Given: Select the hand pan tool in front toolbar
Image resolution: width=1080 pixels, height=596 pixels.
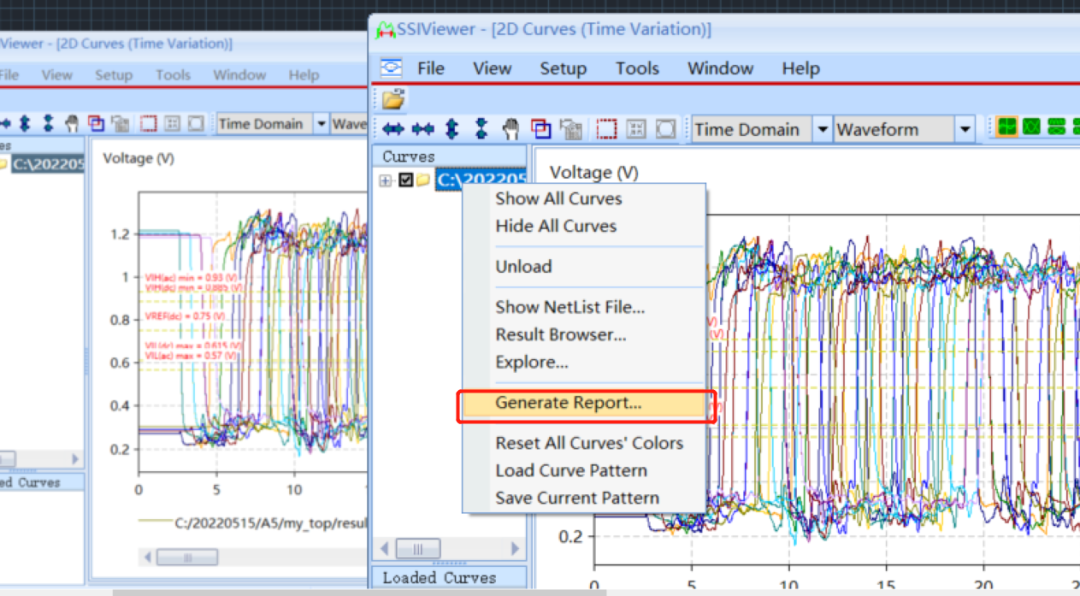Looking at the screenshot, I should [510, 129].
